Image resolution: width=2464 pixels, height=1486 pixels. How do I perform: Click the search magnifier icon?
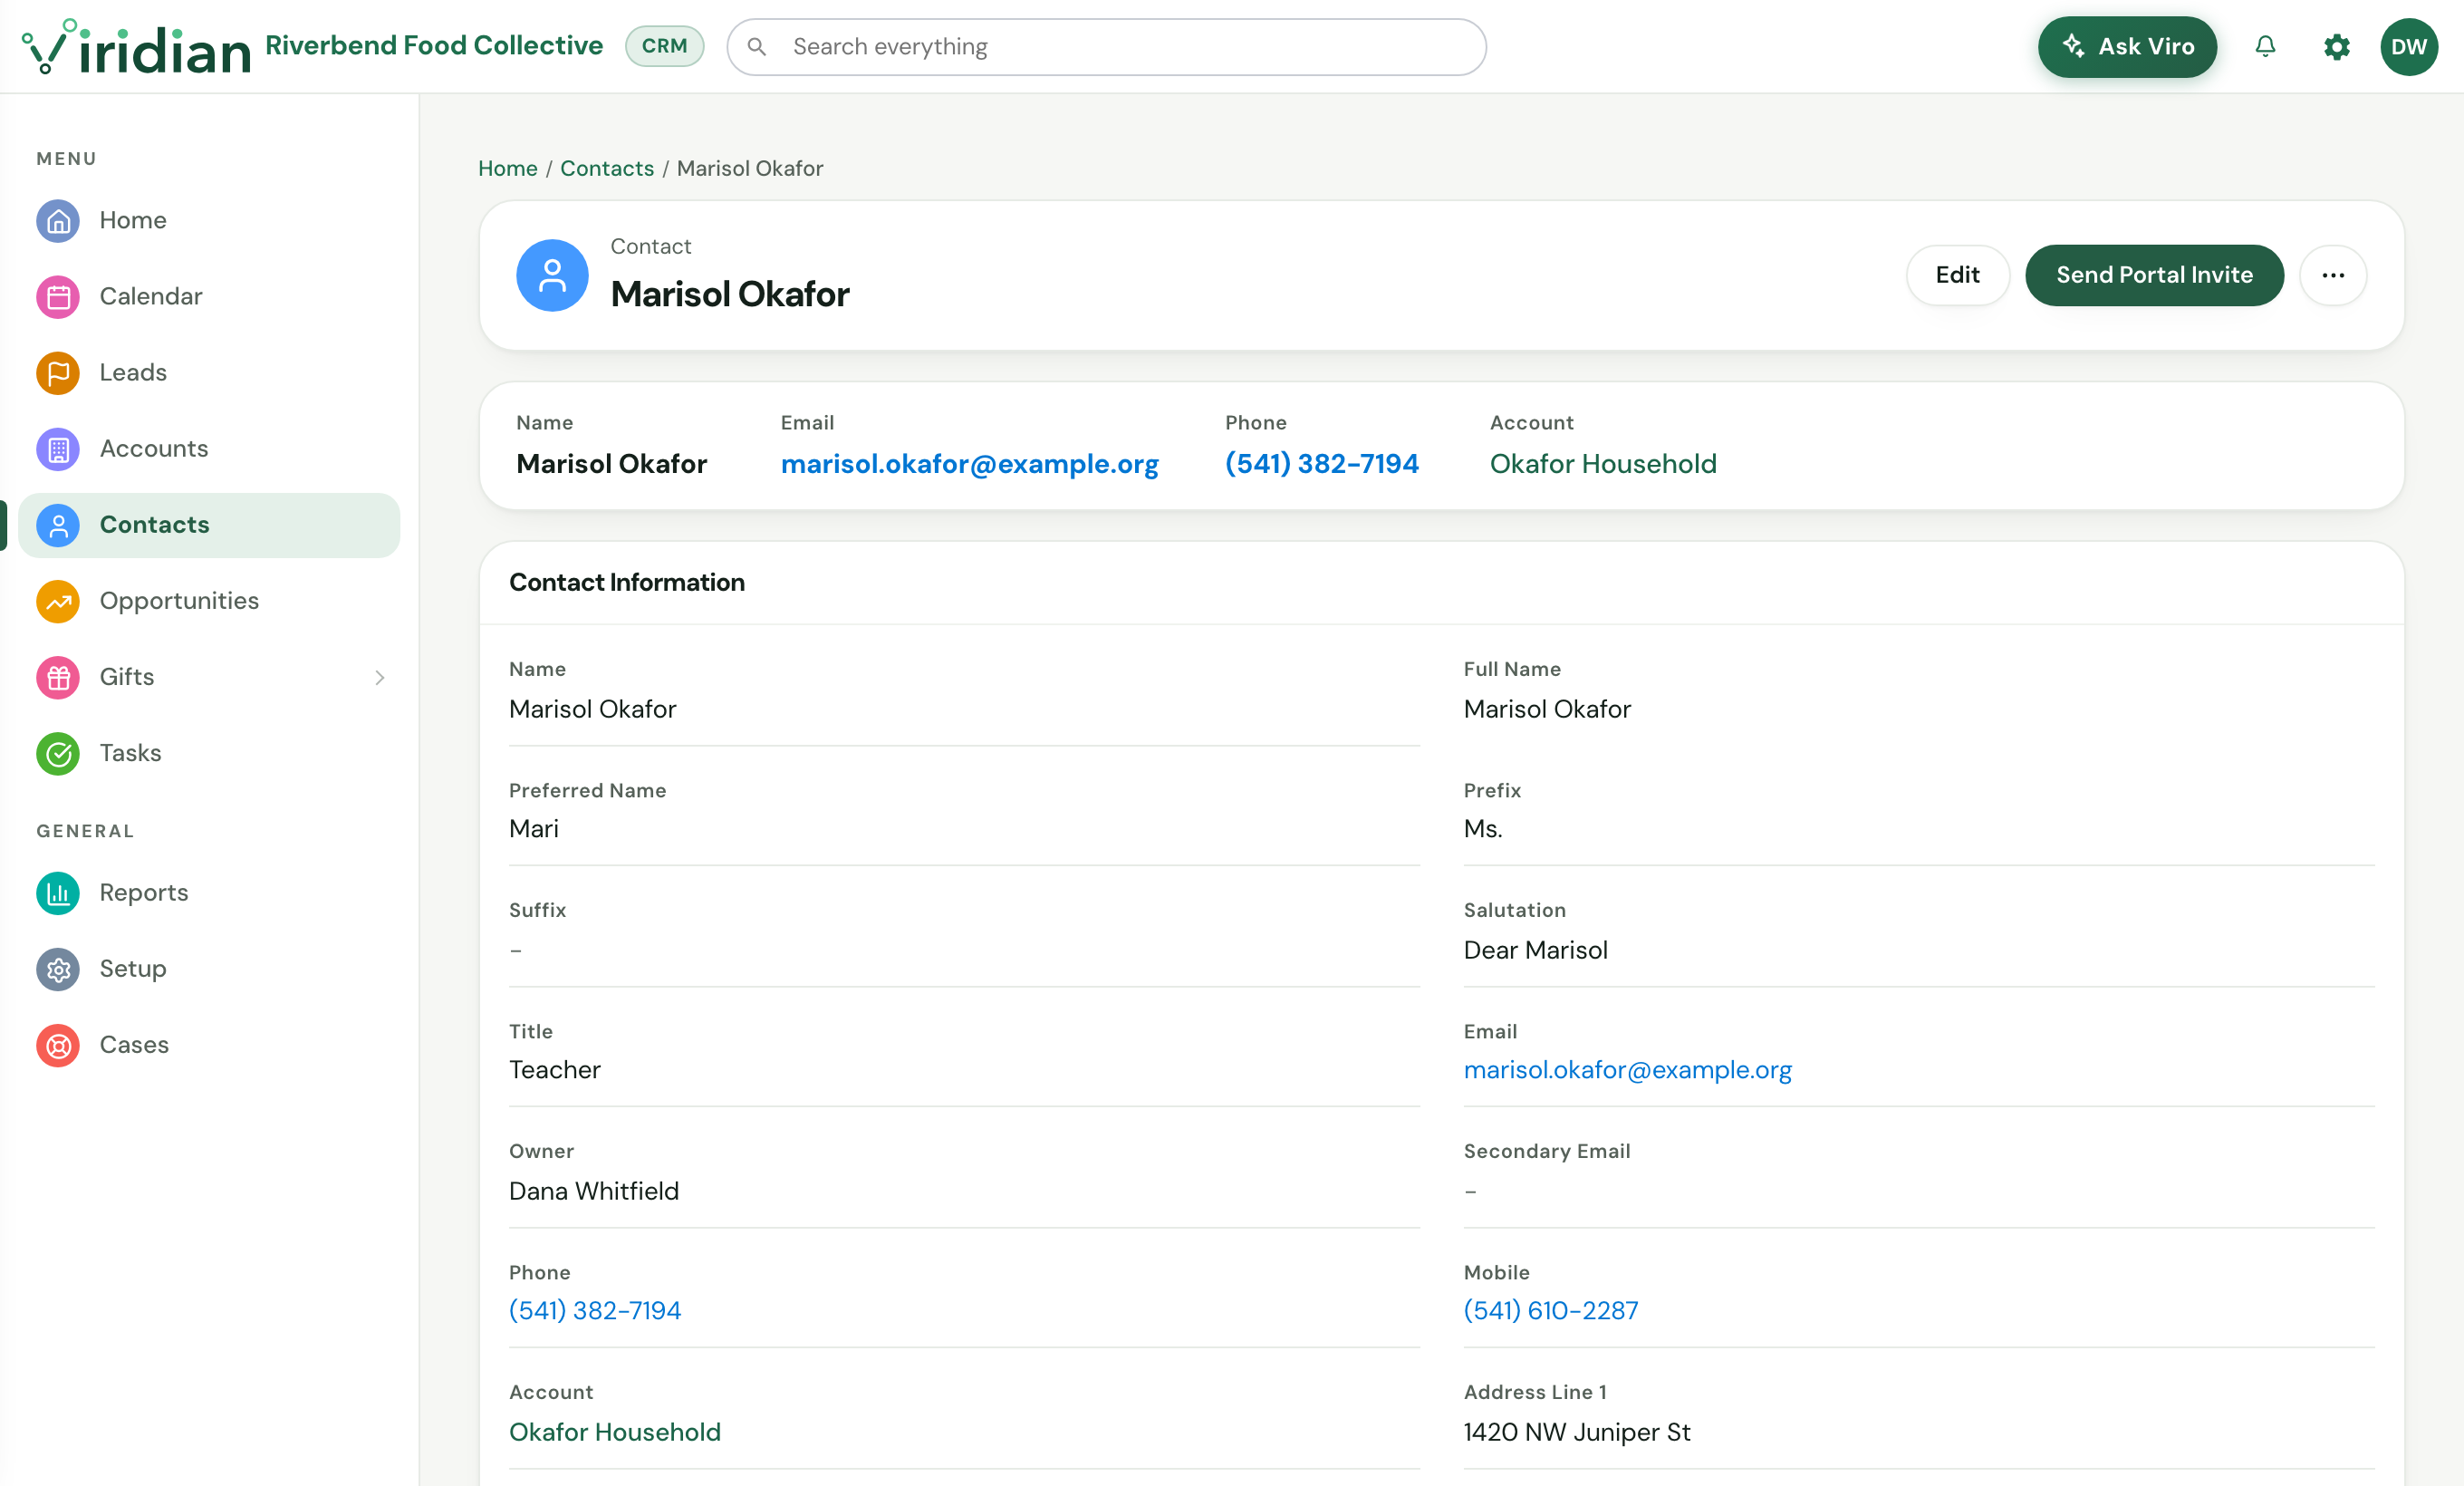757,47
